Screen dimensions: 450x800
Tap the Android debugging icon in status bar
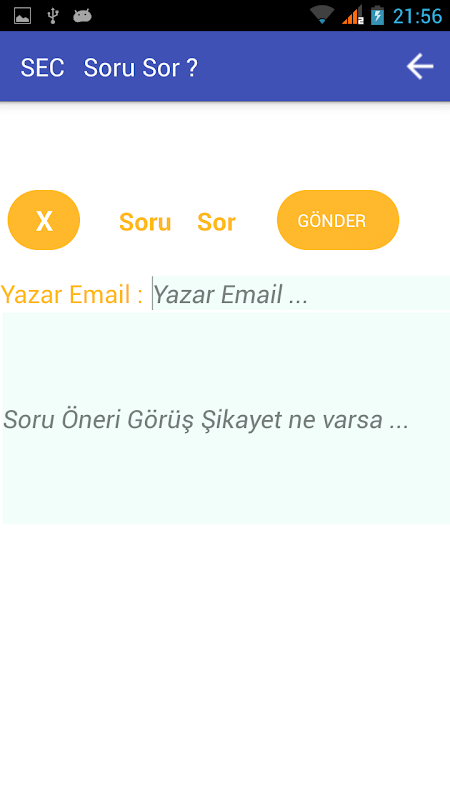(82, 16)
